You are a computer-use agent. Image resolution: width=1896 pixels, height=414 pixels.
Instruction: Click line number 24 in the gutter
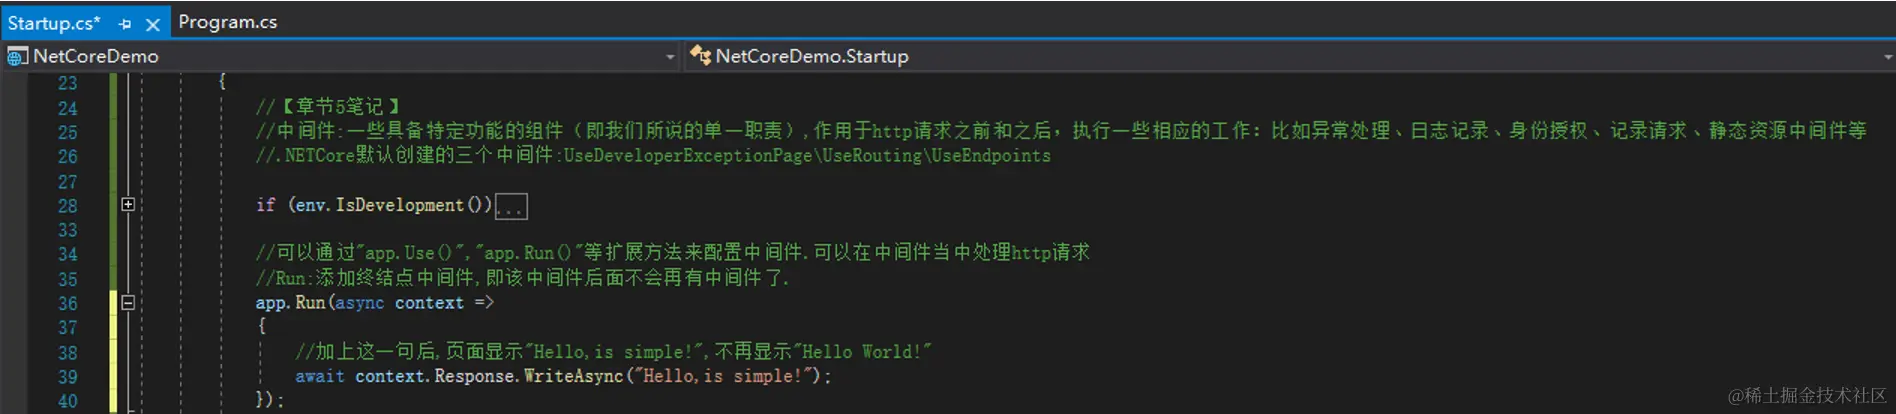(x=67, y=108)
